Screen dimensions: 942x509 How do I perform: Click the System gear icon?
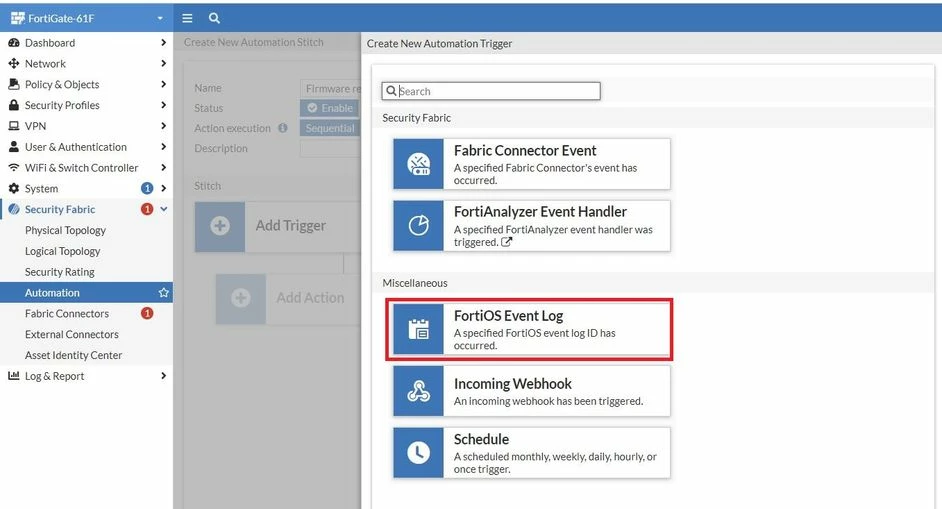[13, 188]
